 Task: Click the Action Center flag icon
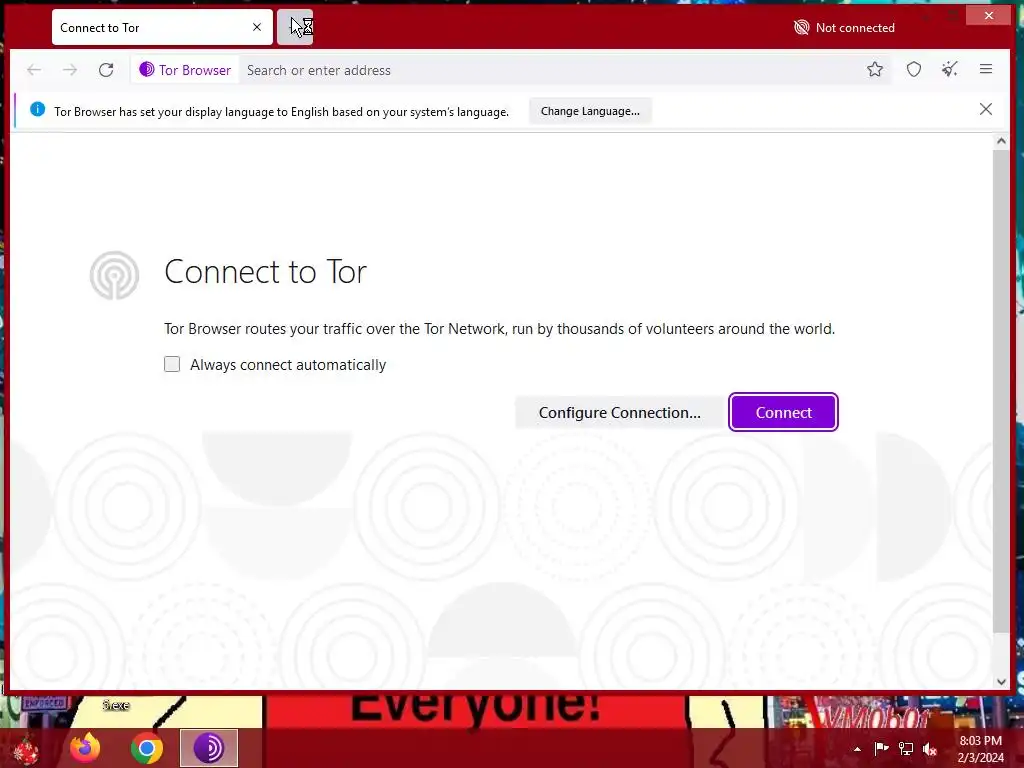click(881, 748)
